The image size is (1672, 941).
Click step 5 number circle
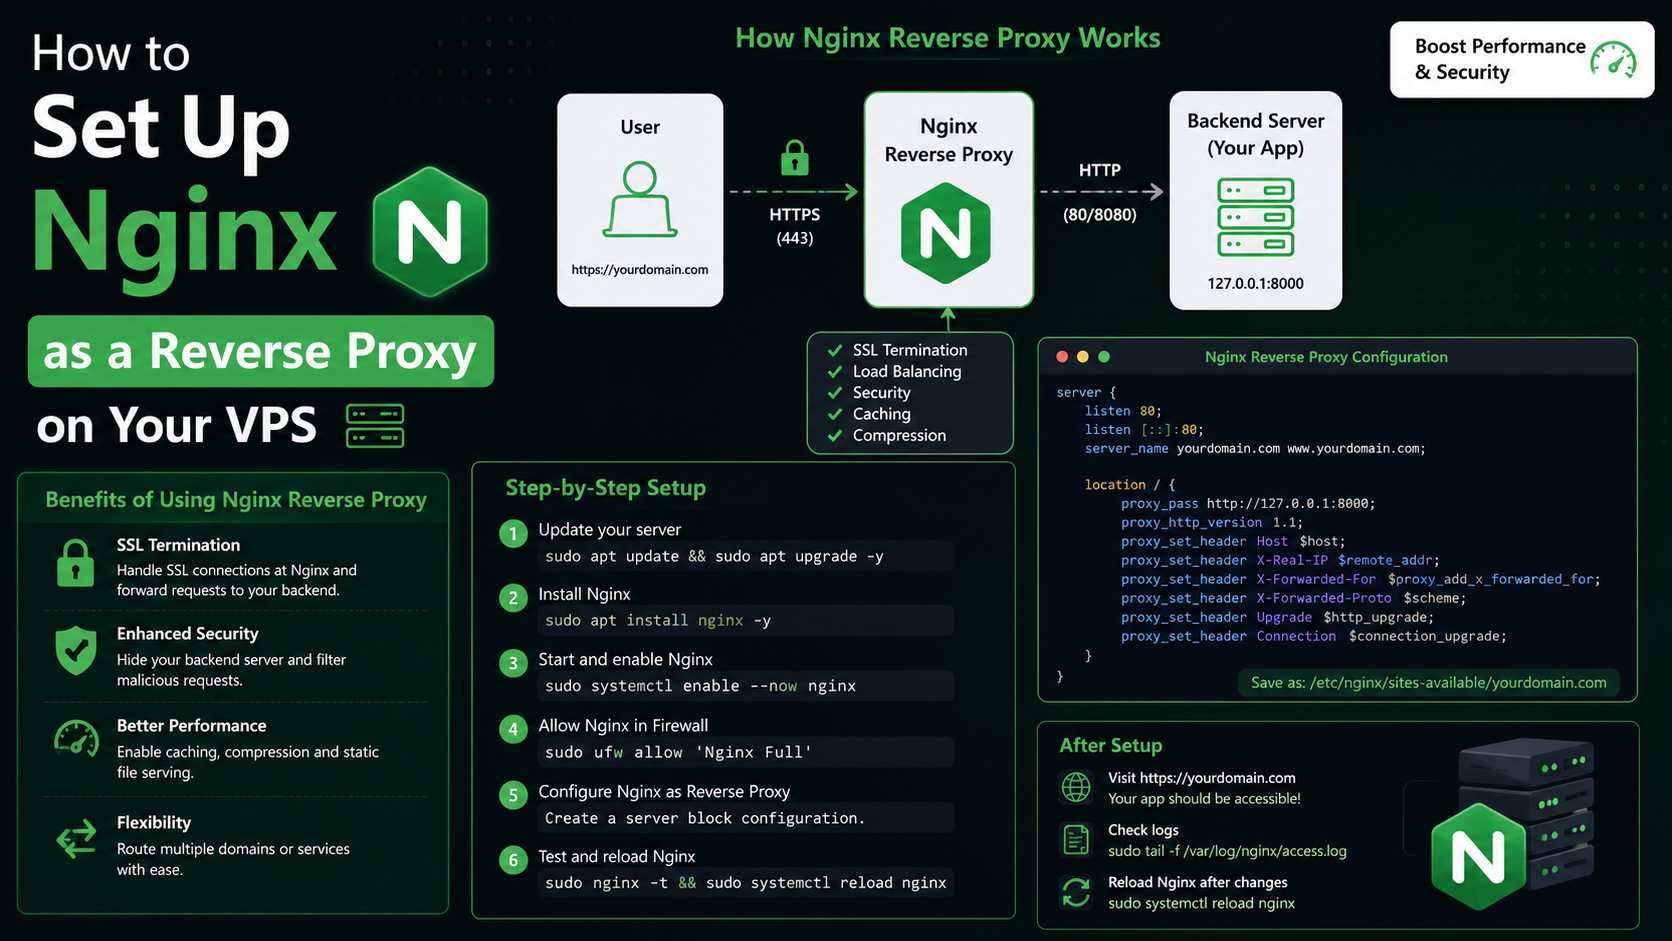513,795
